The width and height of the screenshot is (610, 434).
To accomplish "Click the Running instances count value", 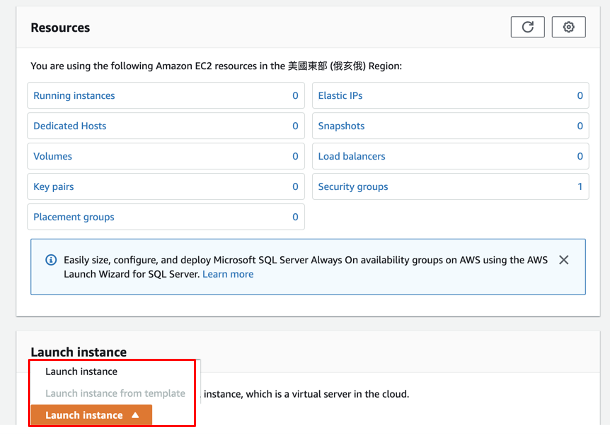I will tap(295, 96).
